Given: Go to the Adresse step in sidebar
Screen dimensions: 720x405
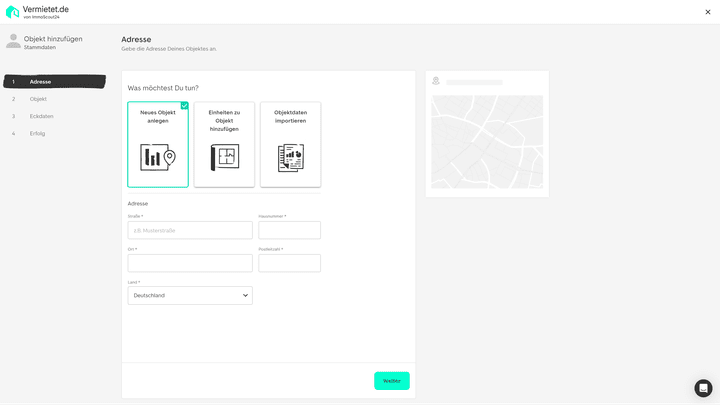Looking at the screenshot, I should [x=40, y=82].
